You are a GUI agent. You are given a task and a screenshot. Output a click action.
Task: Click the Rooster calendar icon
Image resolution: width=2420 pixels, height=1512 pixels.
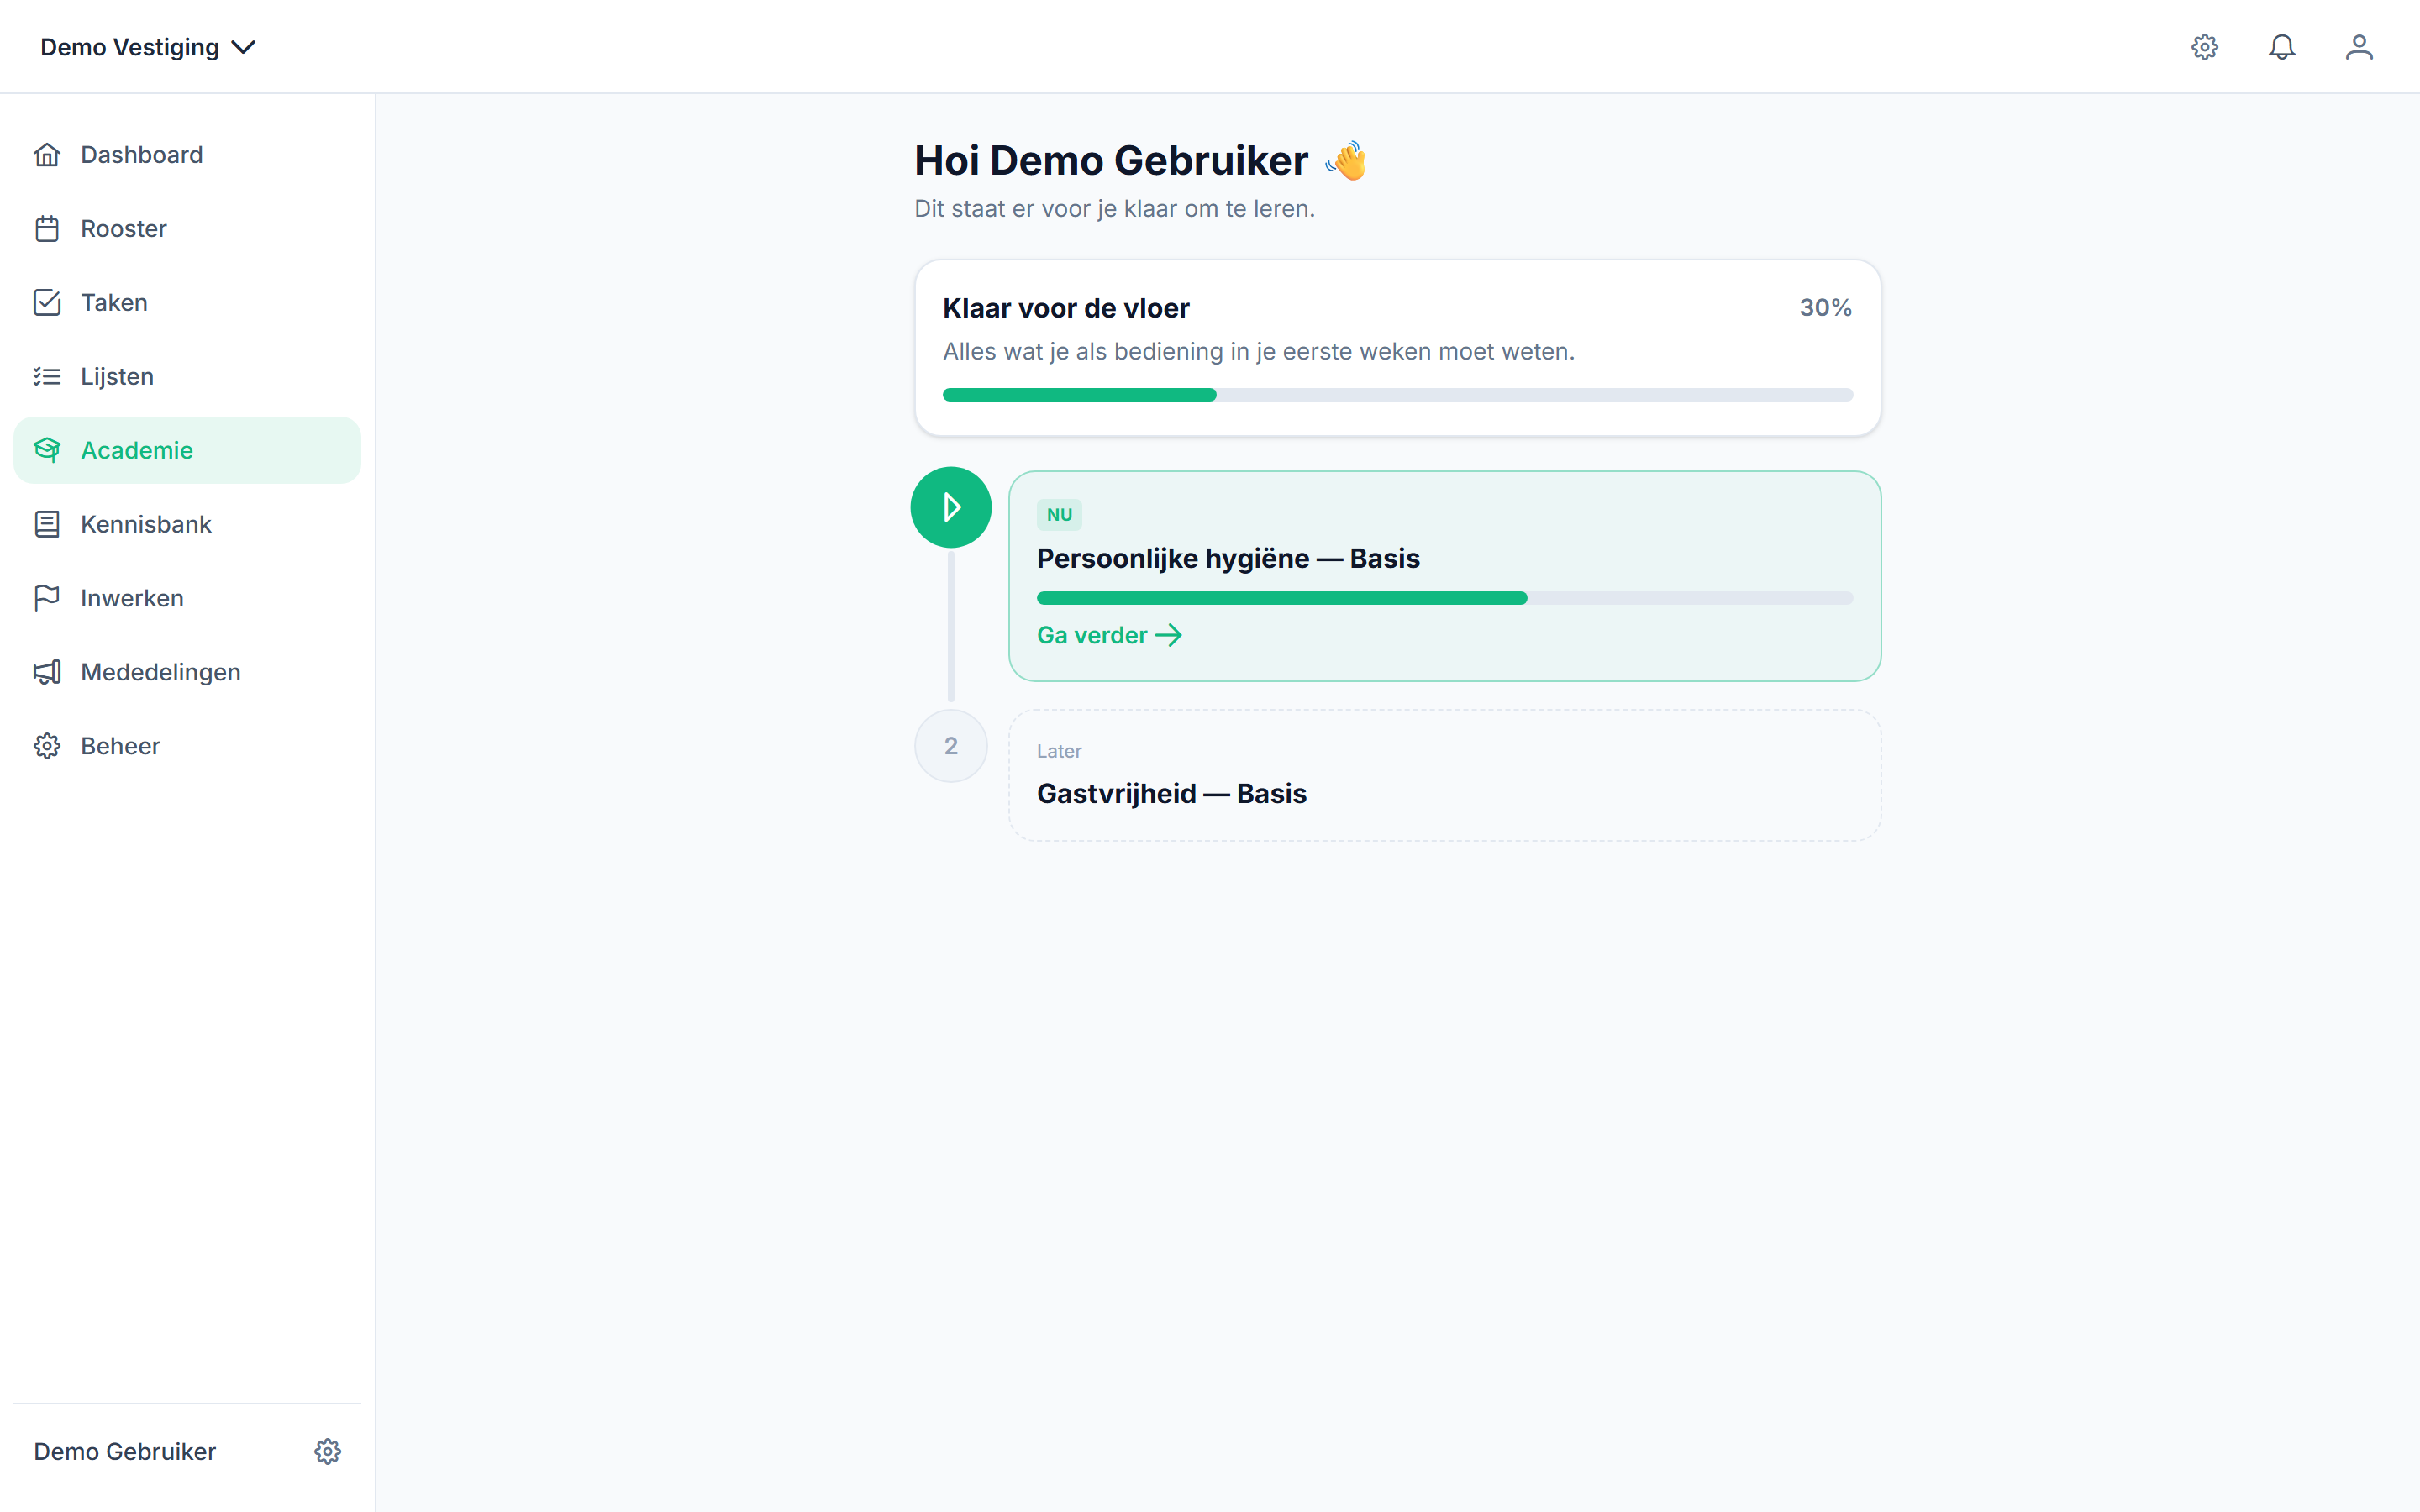point(47,229)
